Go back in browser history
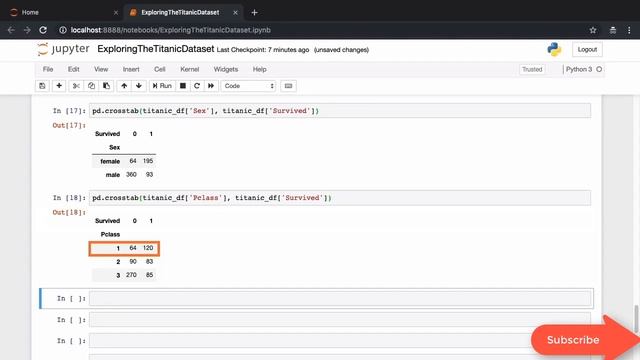Image resolution: width=640 pixels, height=360 pixels. (11, 30)
